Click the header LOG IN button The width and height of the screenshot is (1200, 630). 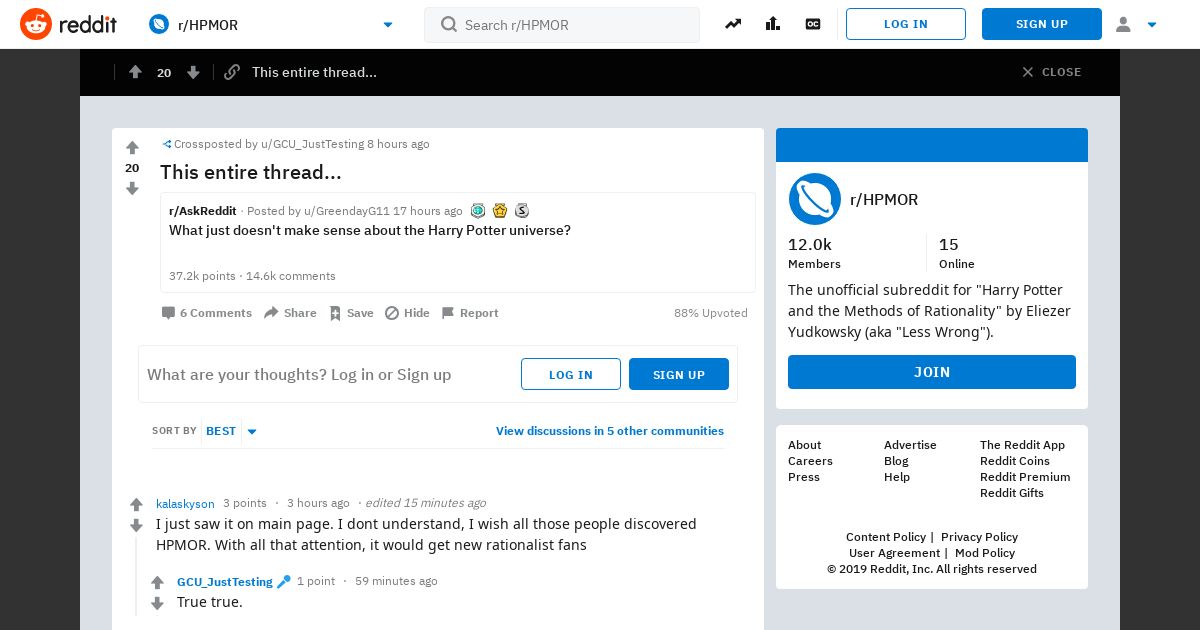[x=906, y=24]
